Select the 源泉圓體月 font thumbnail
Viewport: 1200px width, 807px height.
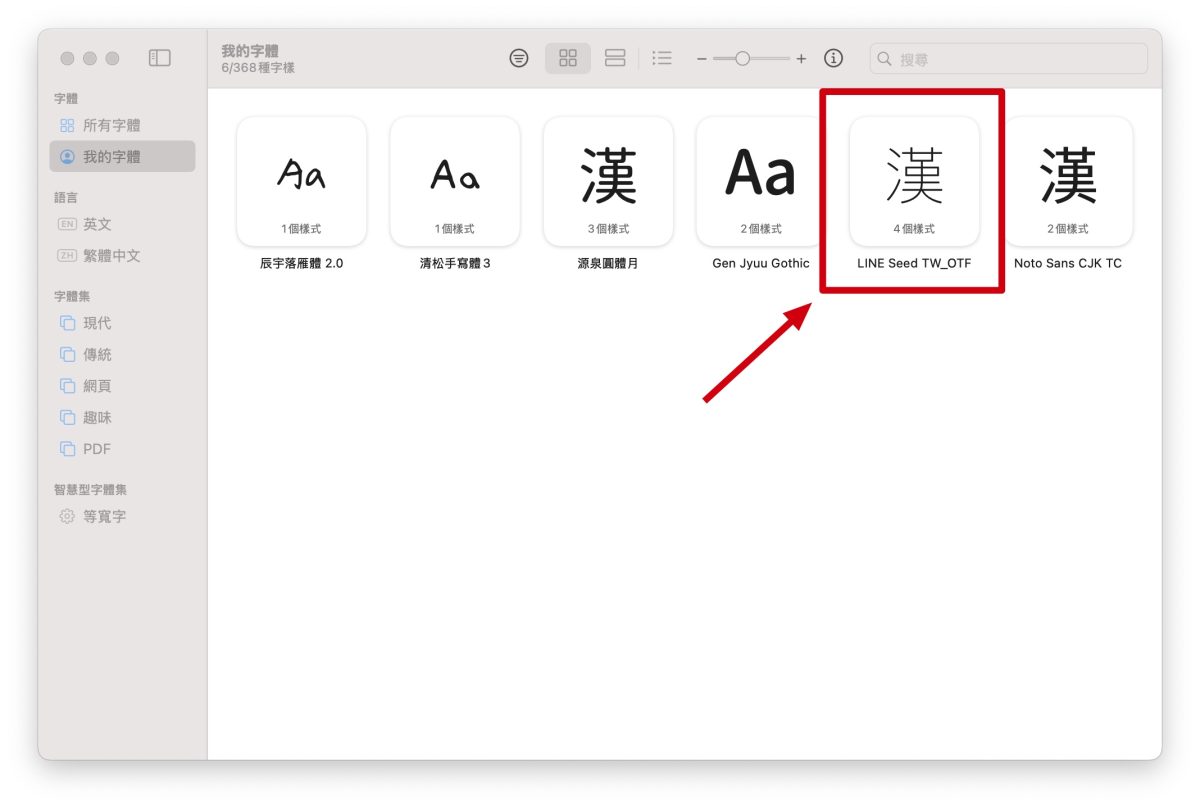[608, 181]
